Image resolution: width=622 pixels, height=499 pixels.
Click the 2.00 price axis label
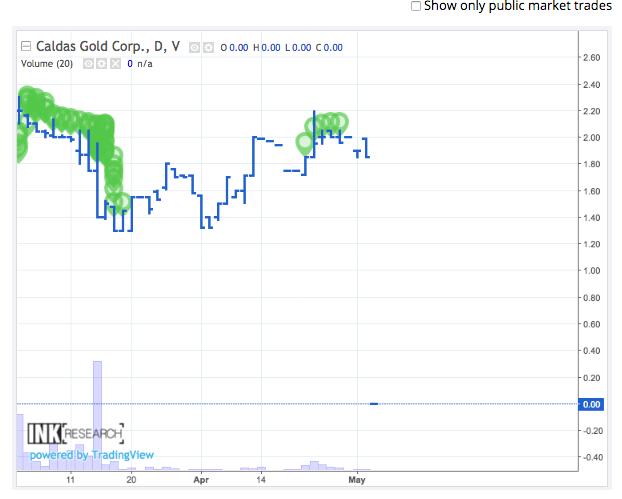[591, 138]
